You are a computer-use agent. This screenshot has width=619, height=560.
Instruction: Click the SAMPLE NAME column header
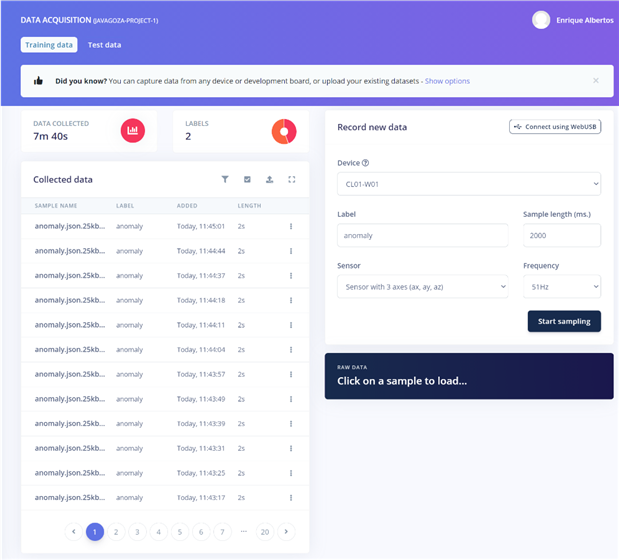click(56, 206)
